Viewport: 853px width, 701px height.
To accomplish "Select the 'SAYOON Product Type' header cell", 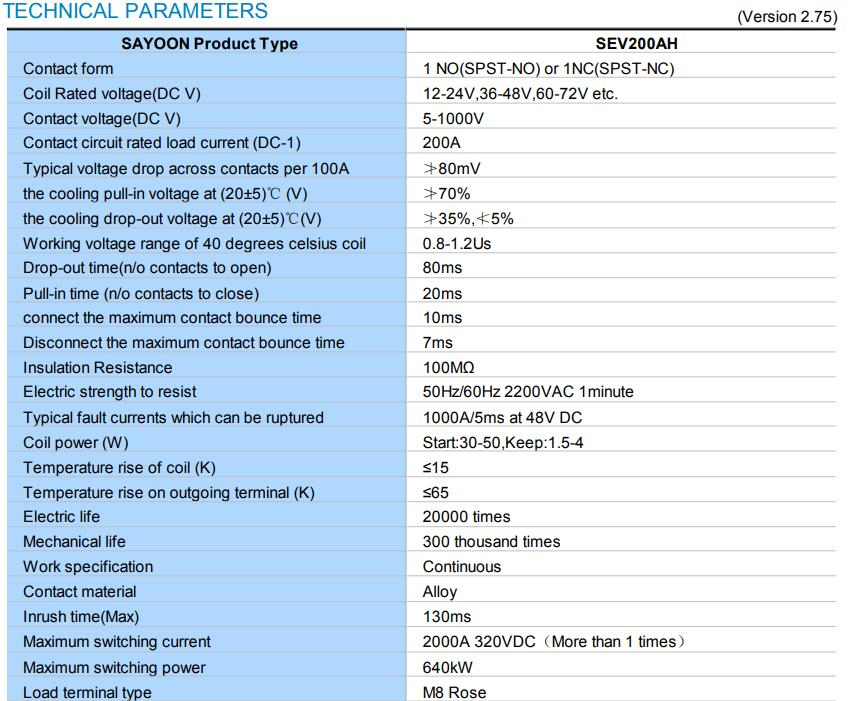I will tap(209, 44).
